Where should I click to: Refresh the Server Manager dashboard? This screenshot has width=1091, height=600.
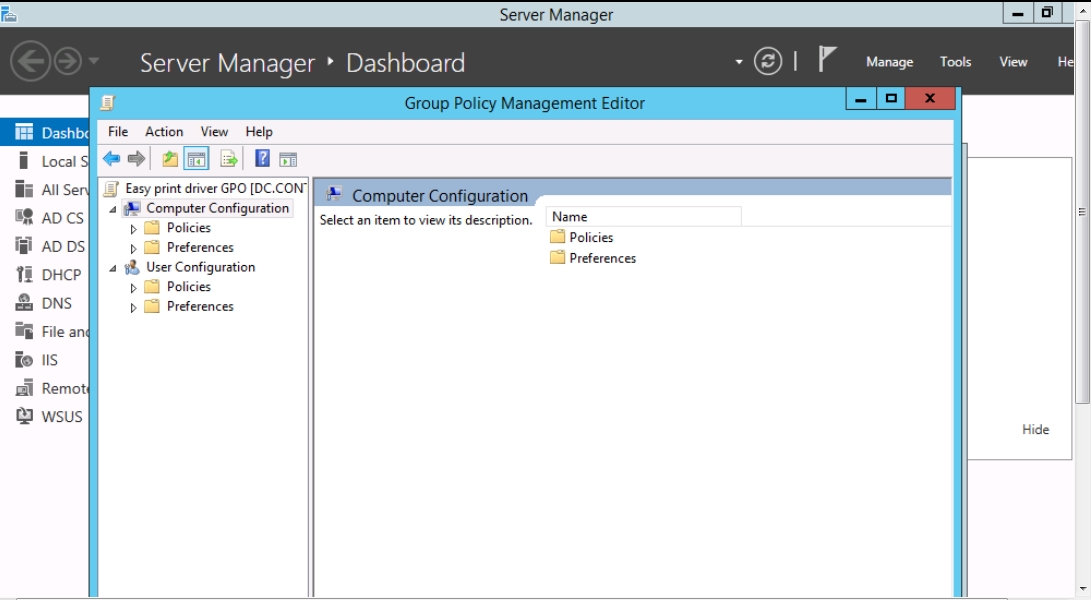[x=768, y=62]
